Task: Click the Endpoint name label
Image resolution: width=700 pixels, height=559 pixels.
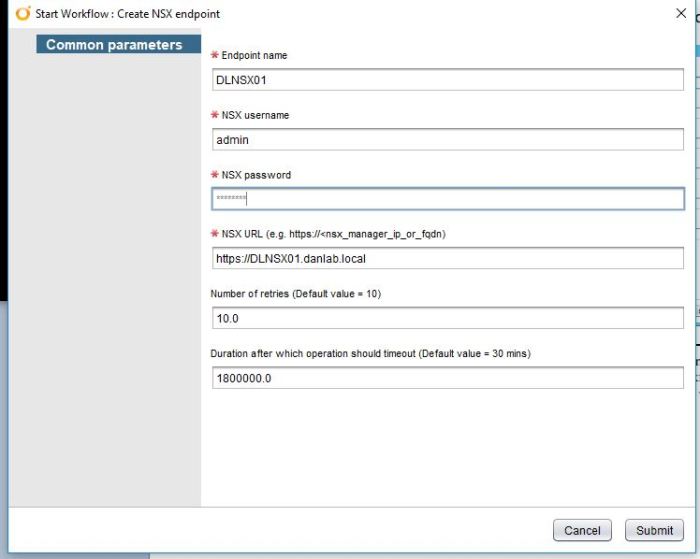Action: (254, 56)
